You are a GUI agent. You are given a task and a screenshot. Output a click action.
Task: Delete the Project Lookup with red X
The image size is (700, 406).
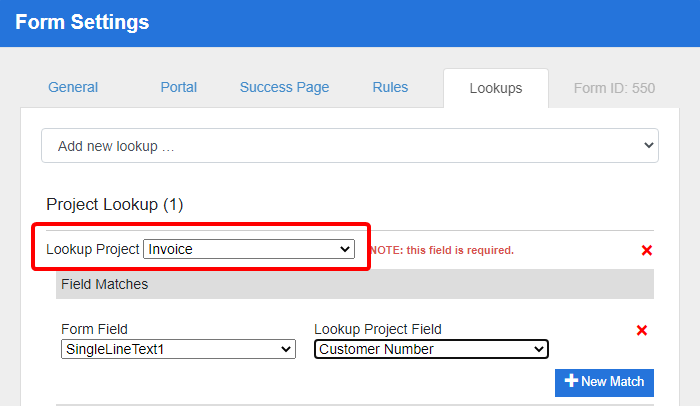(646, 250)
